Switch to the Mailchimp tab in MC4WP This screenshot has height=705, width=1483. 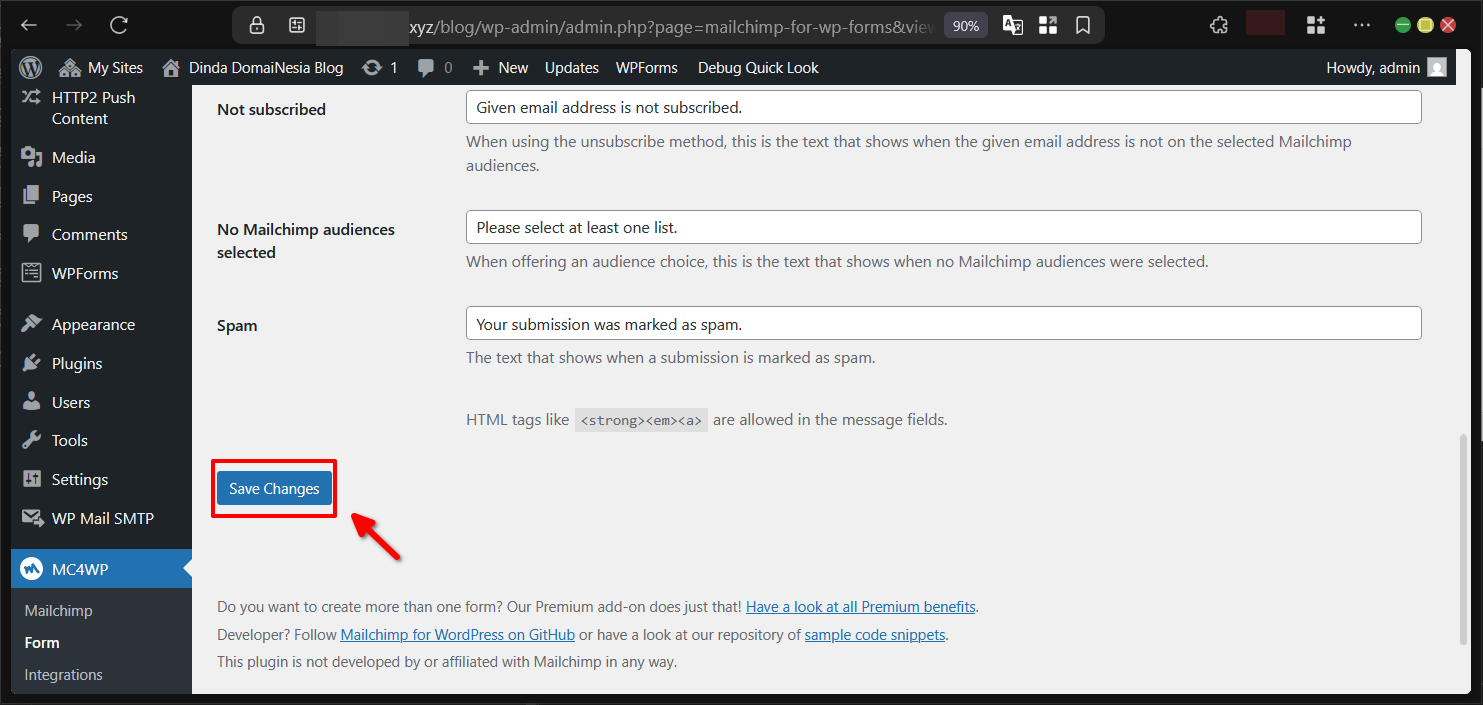pos(56,610)
